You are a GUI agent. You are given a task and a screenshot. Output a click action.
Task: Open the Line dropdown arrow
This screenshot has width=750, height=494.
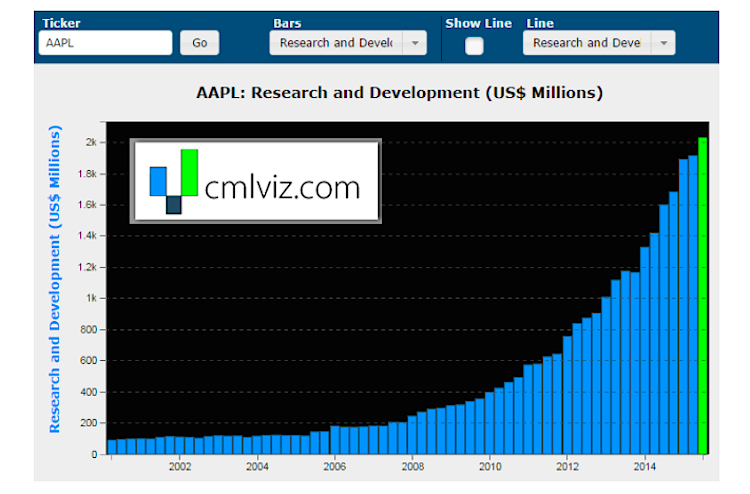663,43
